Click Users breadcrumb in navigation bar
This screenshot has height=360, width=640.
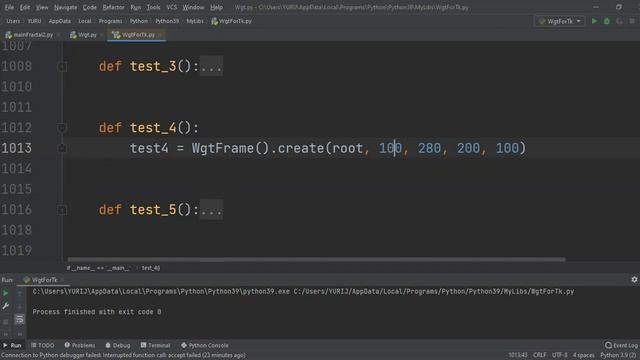coord(13,21)
